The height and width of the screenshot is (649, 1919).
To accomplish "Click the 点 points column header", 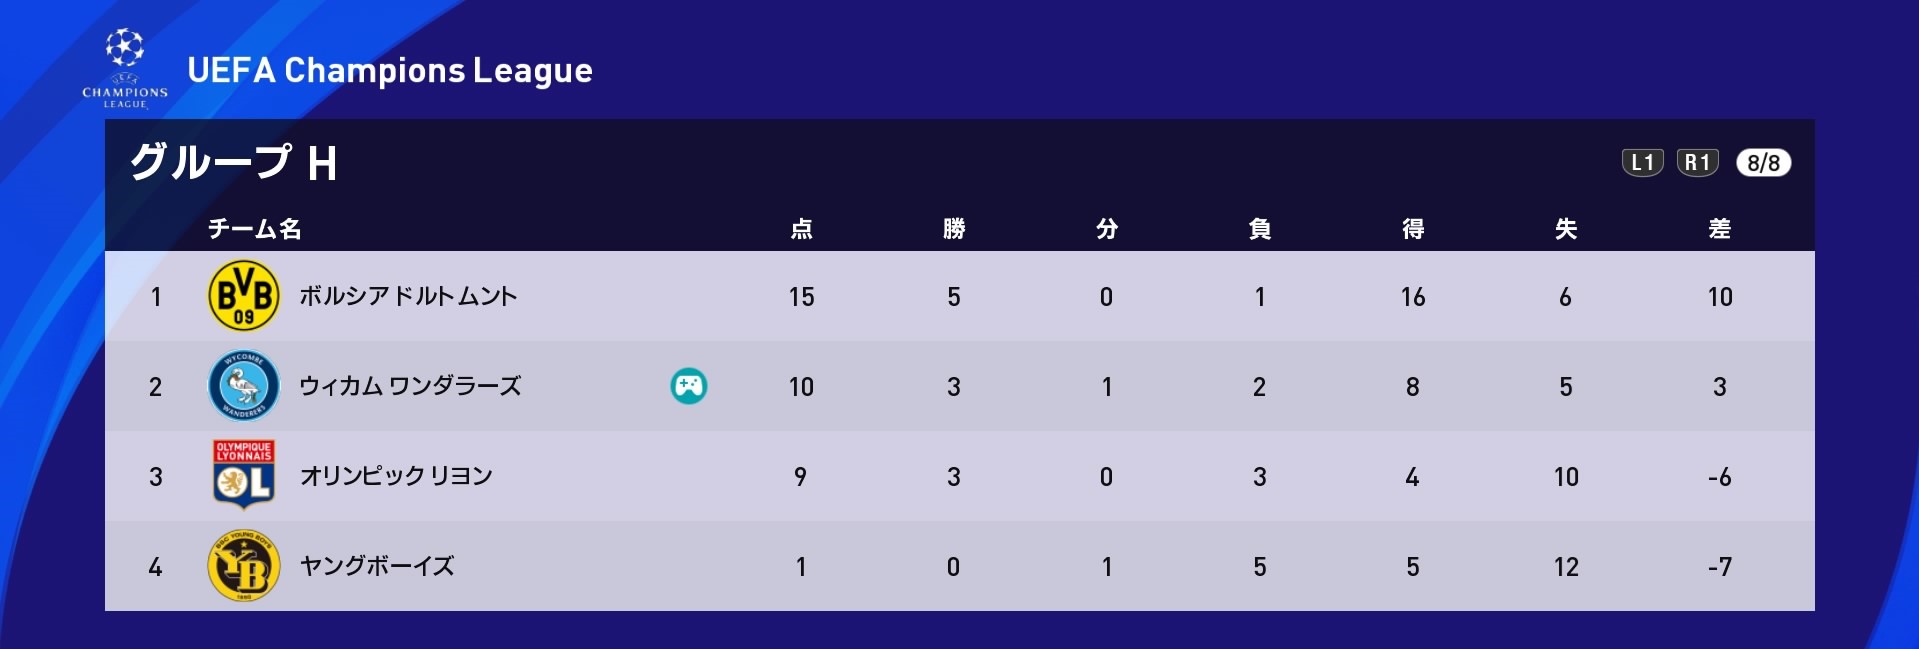I will coord(801,229).
